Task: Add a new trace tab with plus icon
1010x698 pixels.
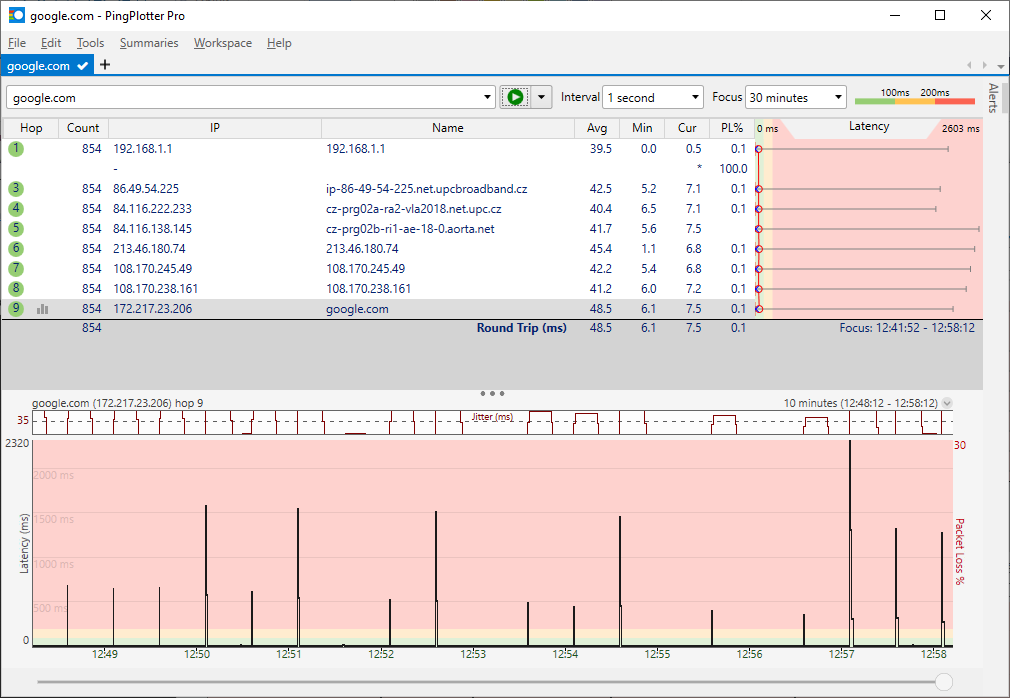Action: tap(105, 65)
